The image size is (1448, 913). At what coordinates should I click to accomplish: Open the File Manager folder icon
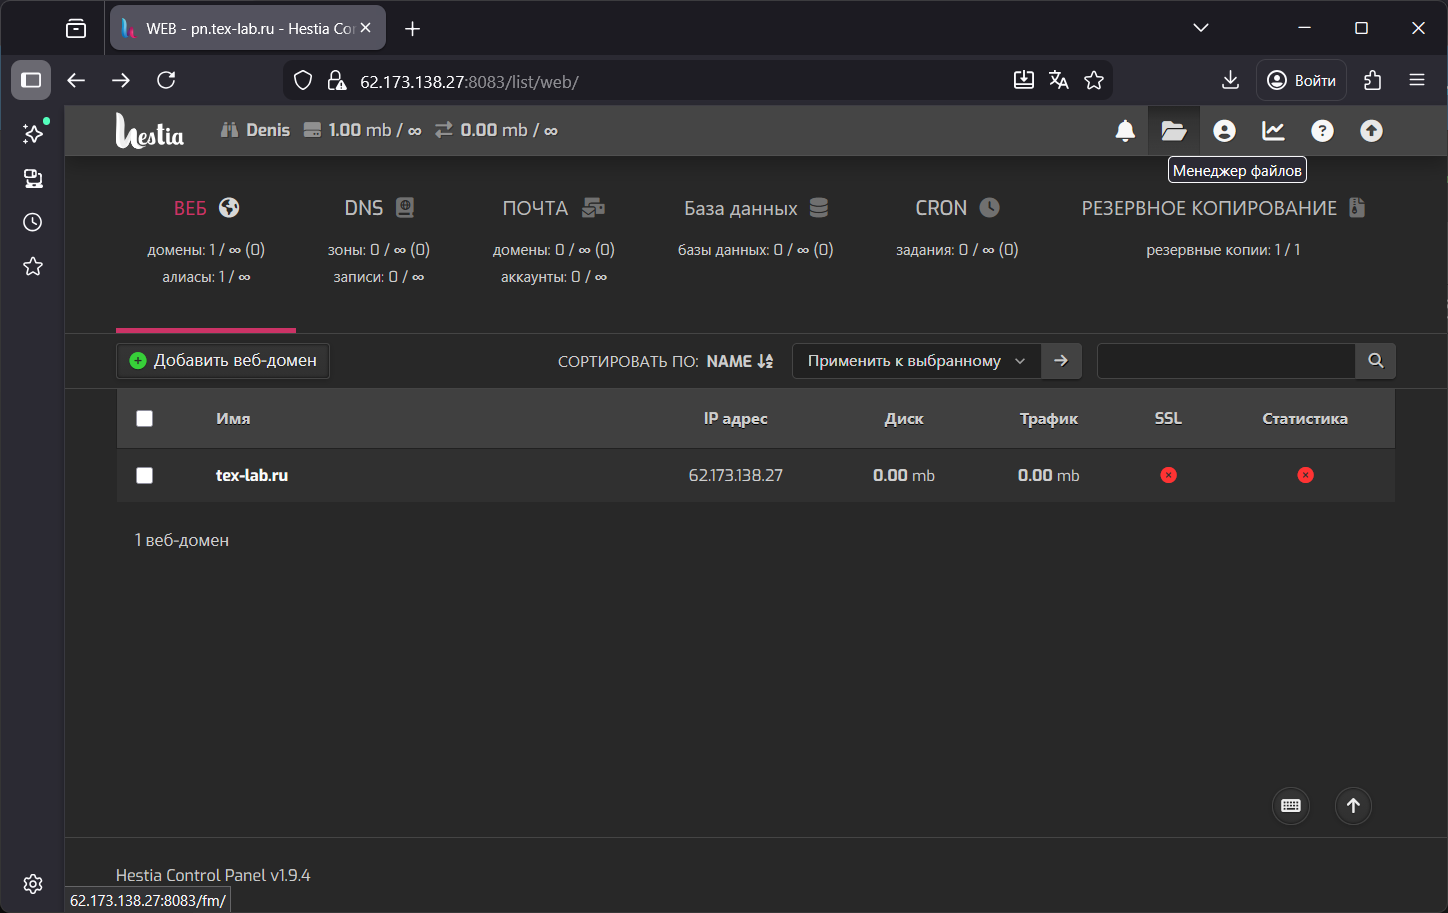tap(1173, 131)
